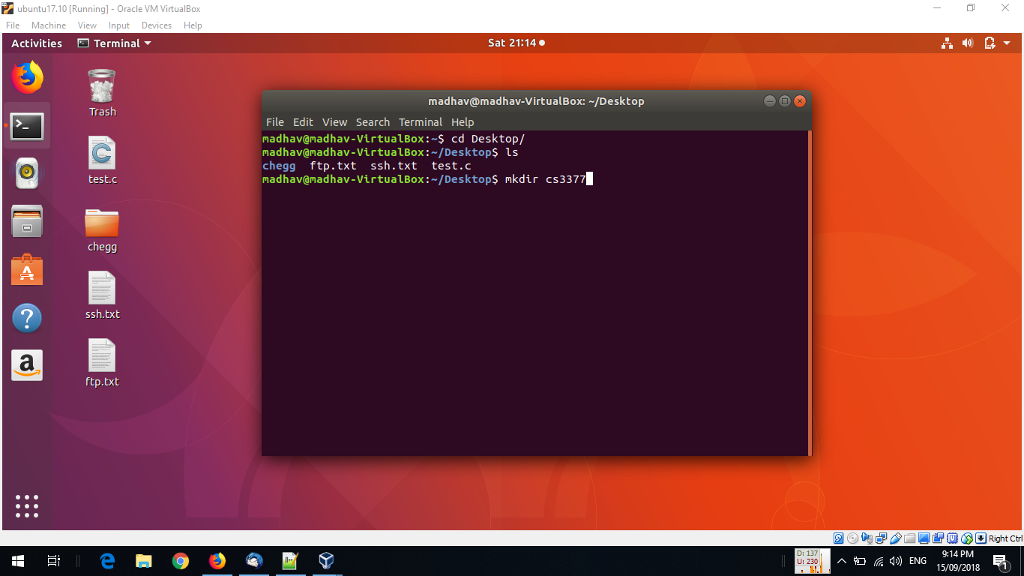
Task: Open the terminal Terminal menu
Action: 421,122
